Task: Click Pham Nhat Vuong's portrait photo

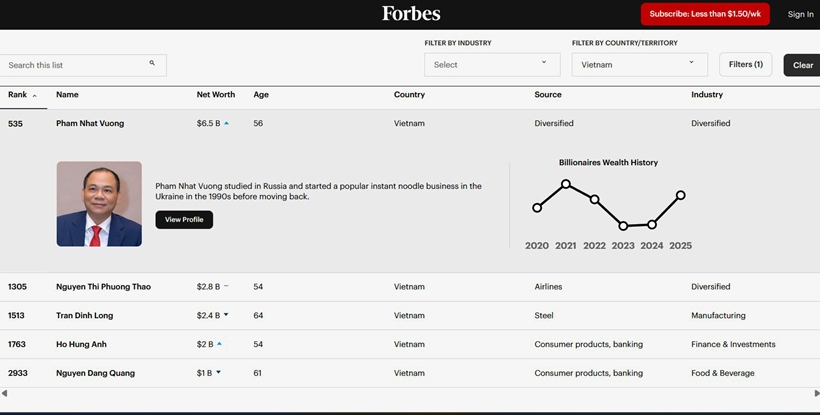Action: [x=99, y=204]
